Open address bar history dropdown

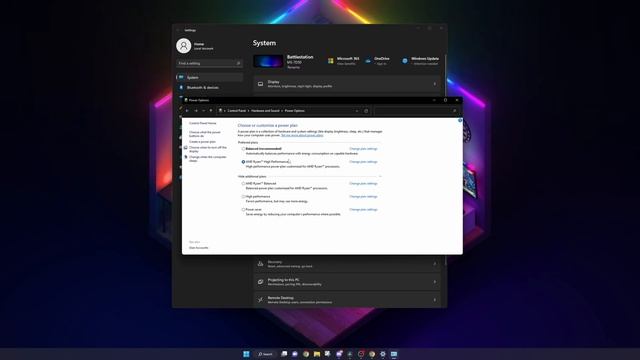tap(357, 111)
